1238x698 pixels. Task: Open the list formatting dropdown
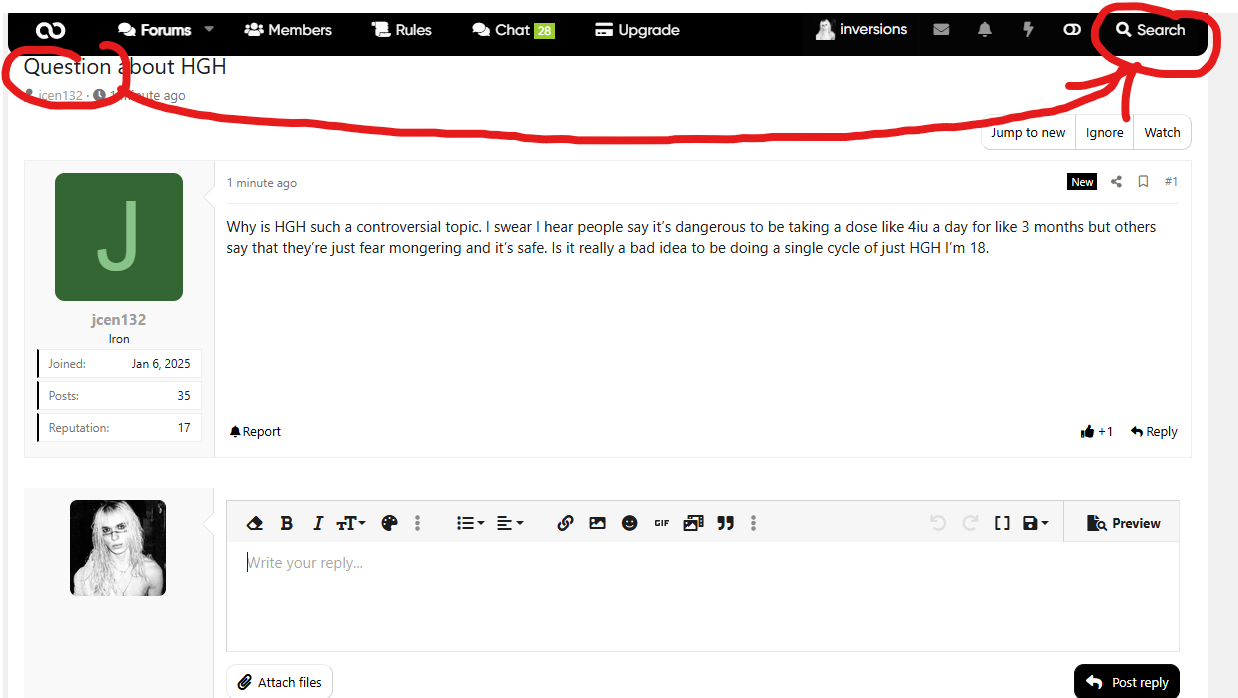click(470, 523)
